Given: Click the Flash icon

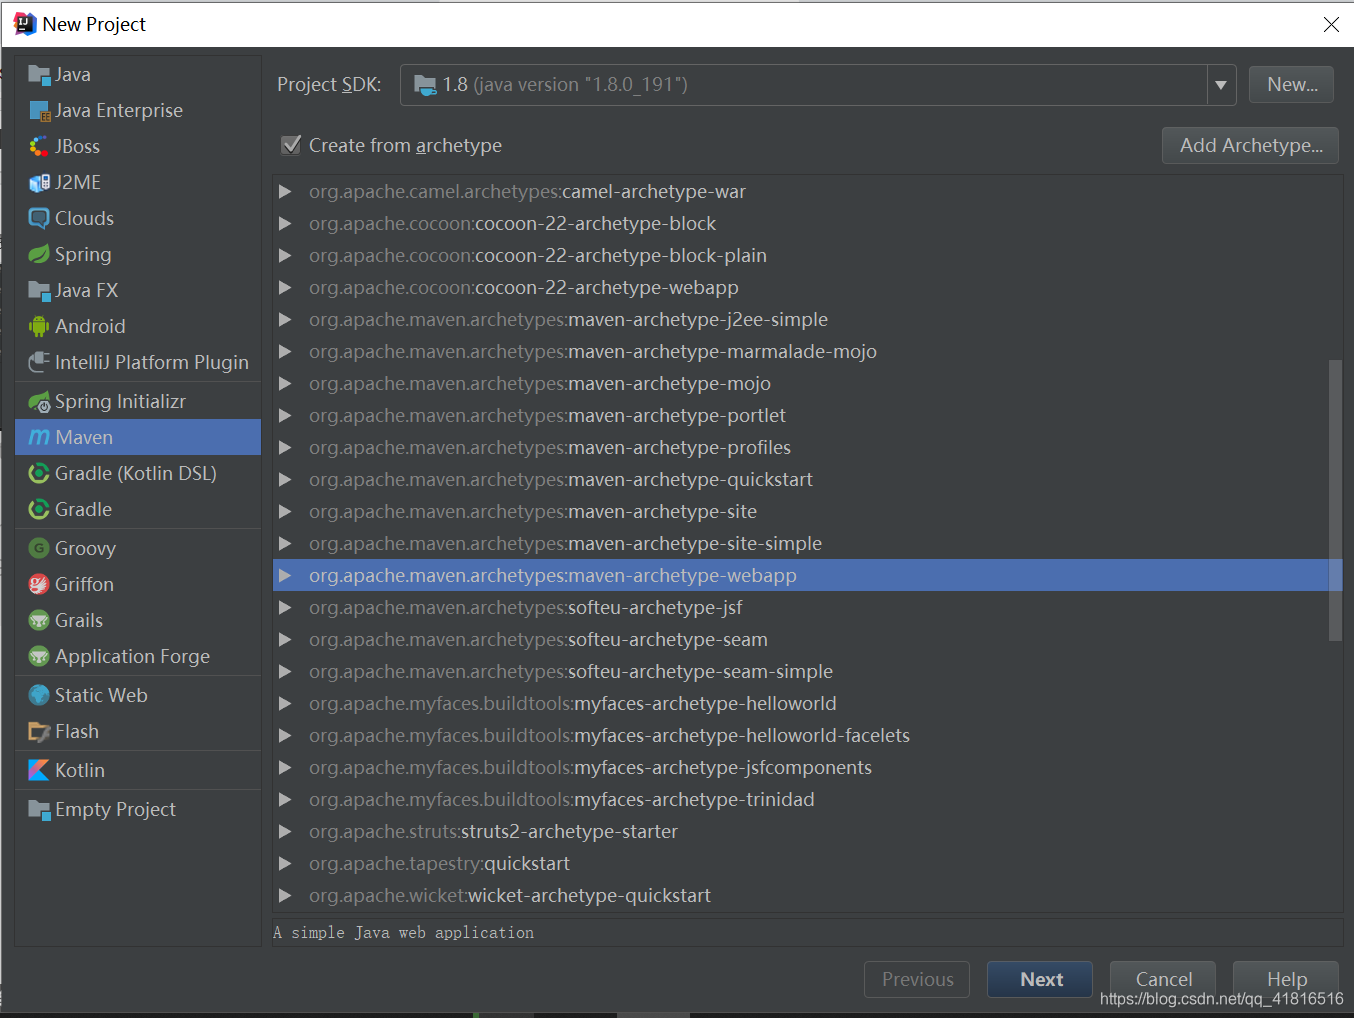Looking at the screenshot, I should tap(39, 731).
